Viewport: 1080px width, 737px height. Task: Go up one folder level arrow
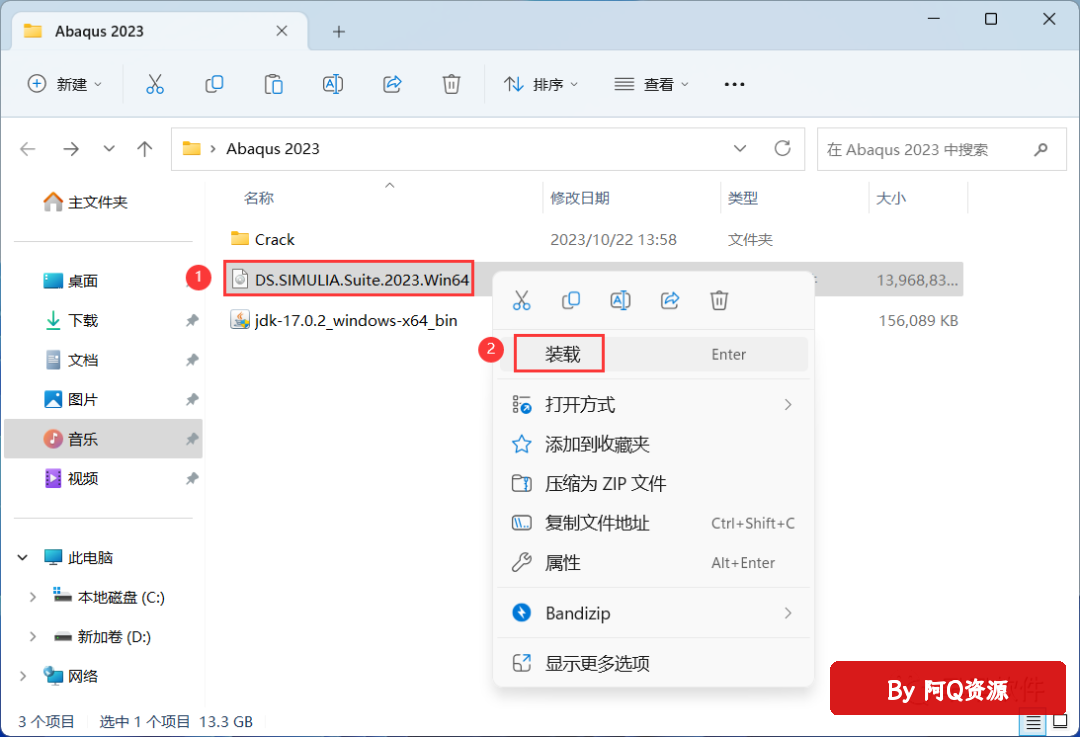(x=145, y=149)
